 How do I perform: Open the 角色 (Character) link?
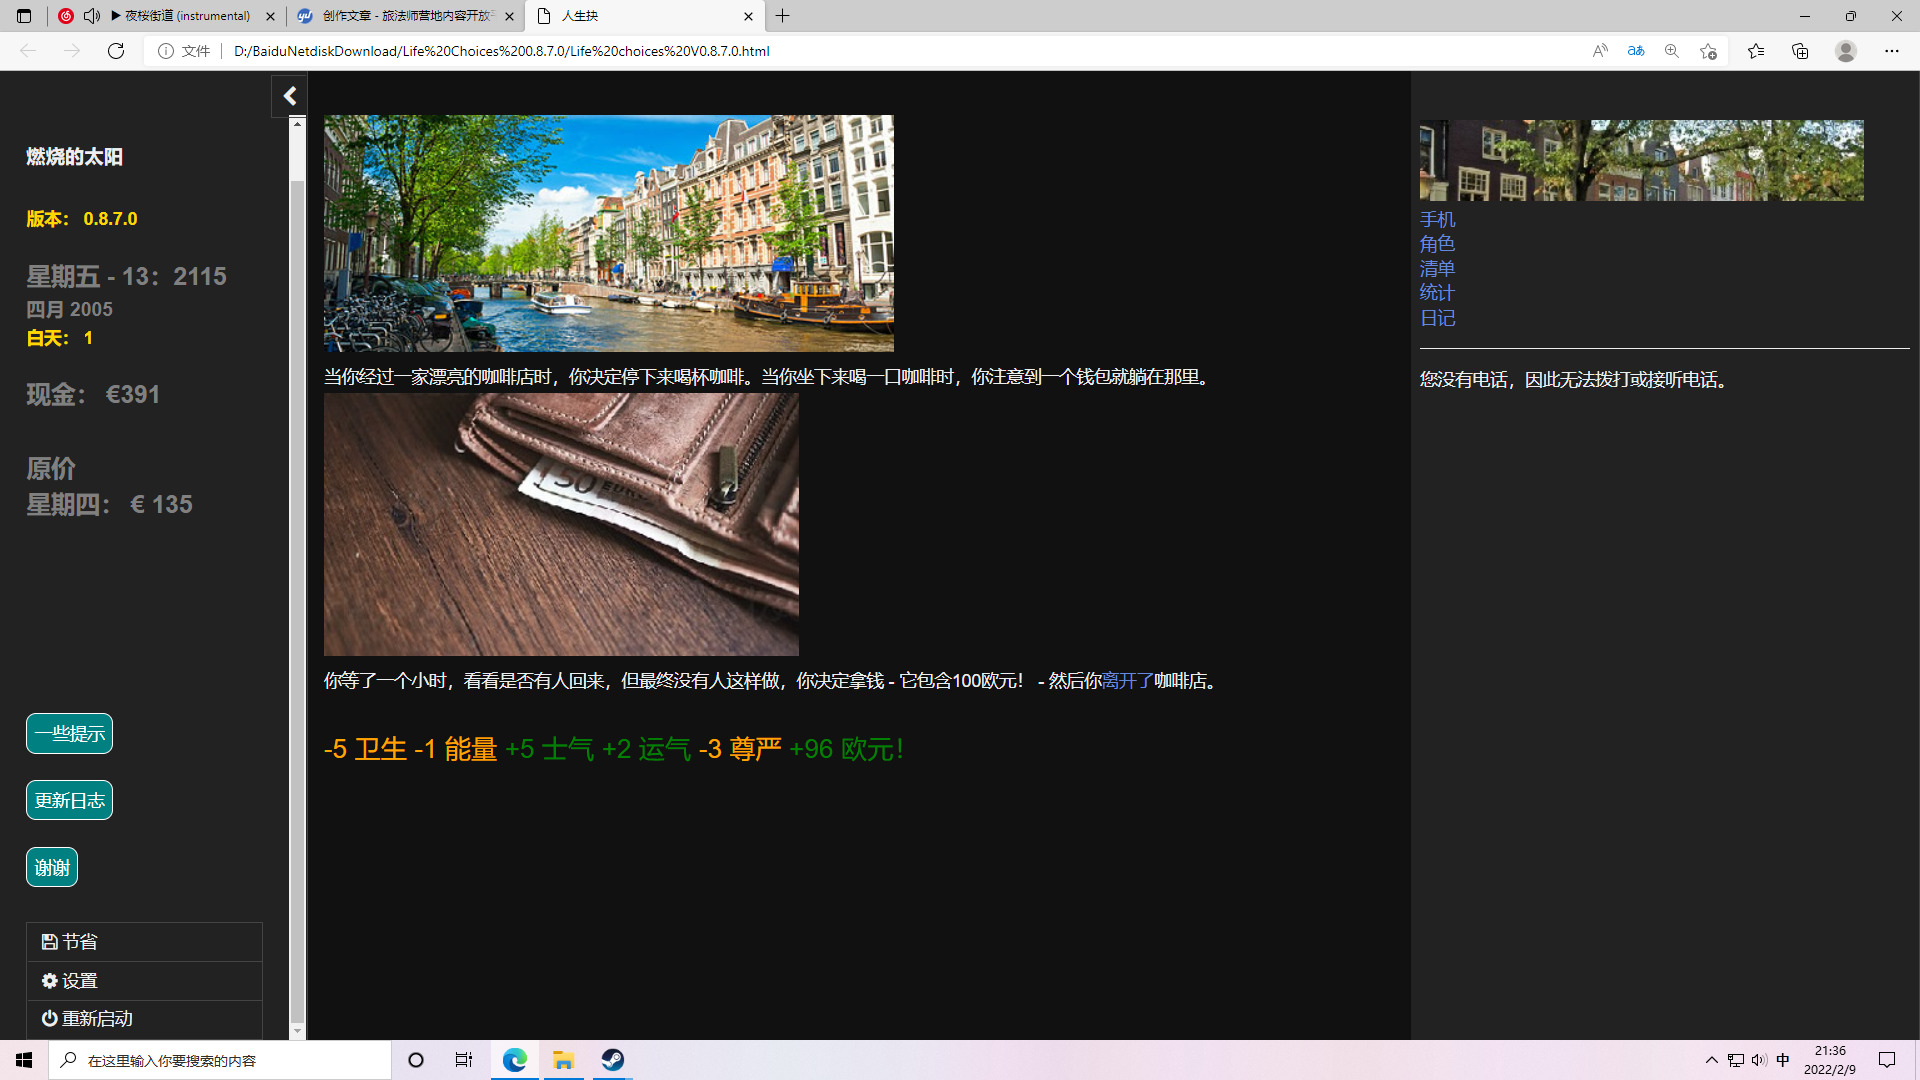tap(1437, 244)
